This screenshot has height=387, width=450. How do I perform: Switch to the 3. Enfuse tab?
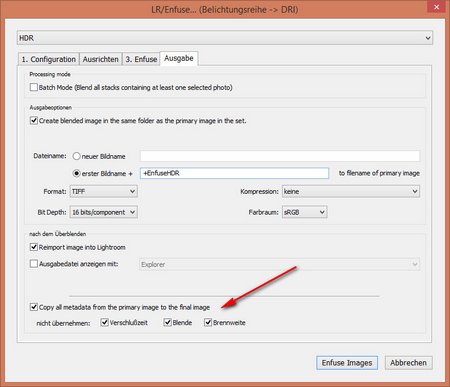[x=141, y=59]
